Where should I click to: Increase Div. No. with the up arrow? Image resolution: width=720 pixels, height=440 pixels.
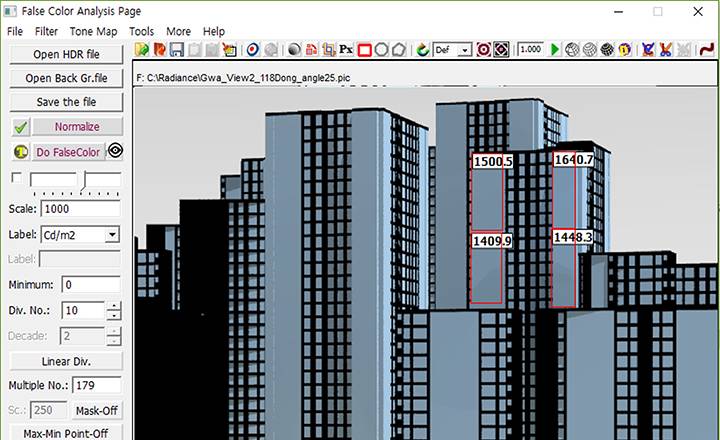[x=114, y=305]
